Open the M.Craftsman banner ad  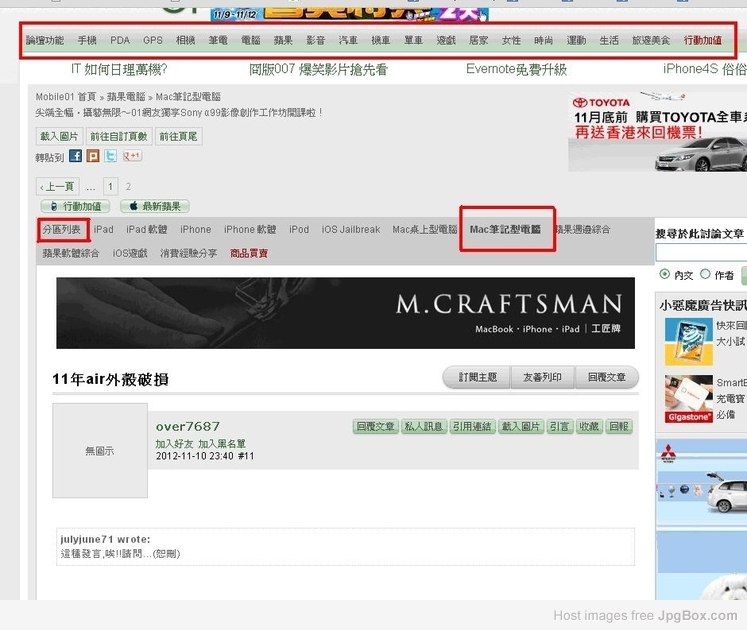pyautogui.click(x=345, y=313)
